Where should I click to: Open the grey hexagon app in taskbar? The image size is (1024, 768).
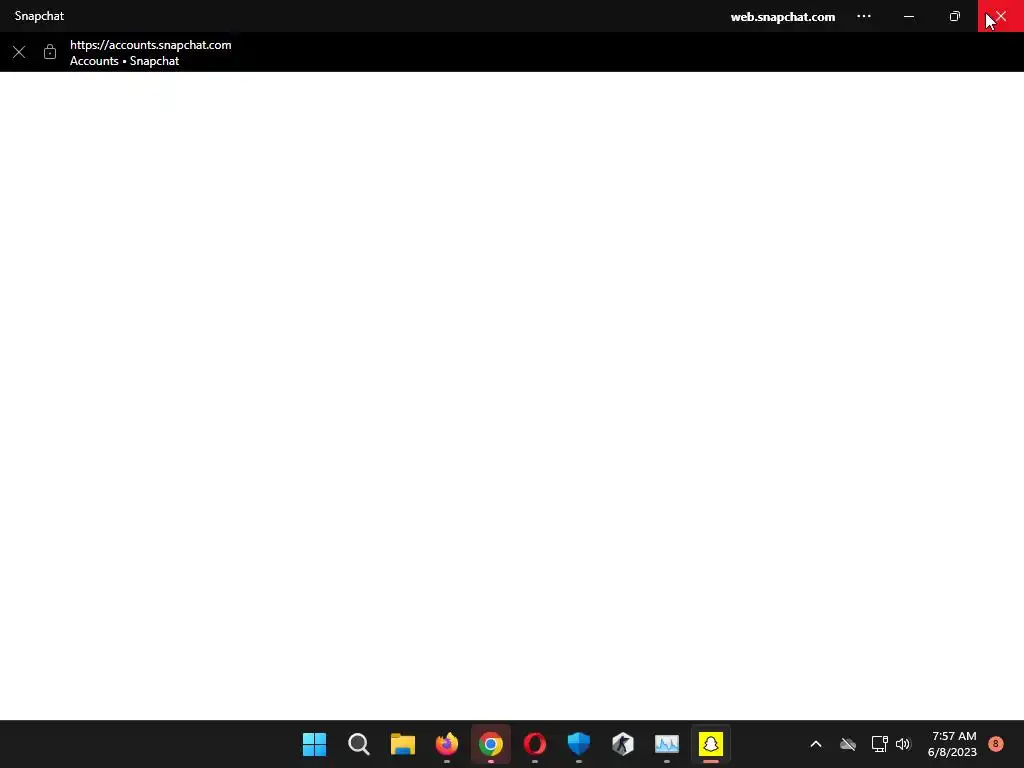point(623,744)
